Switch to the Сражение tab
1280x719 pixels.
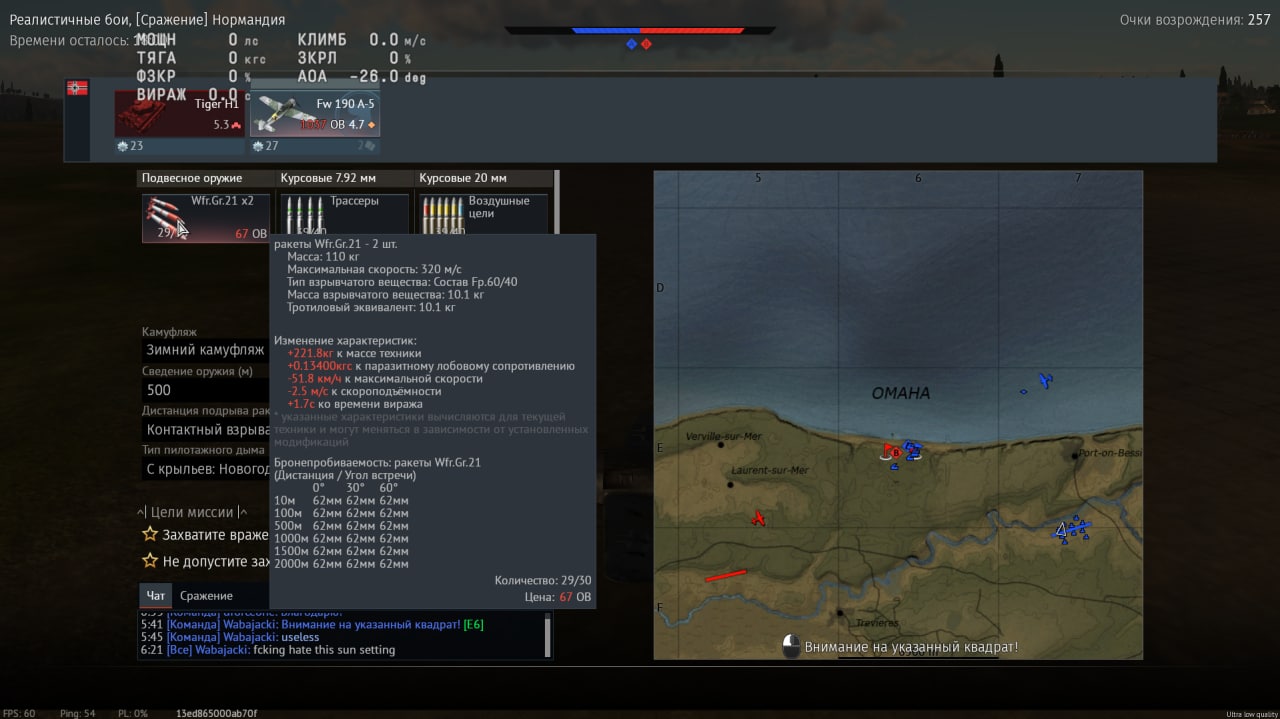point(206,596)
